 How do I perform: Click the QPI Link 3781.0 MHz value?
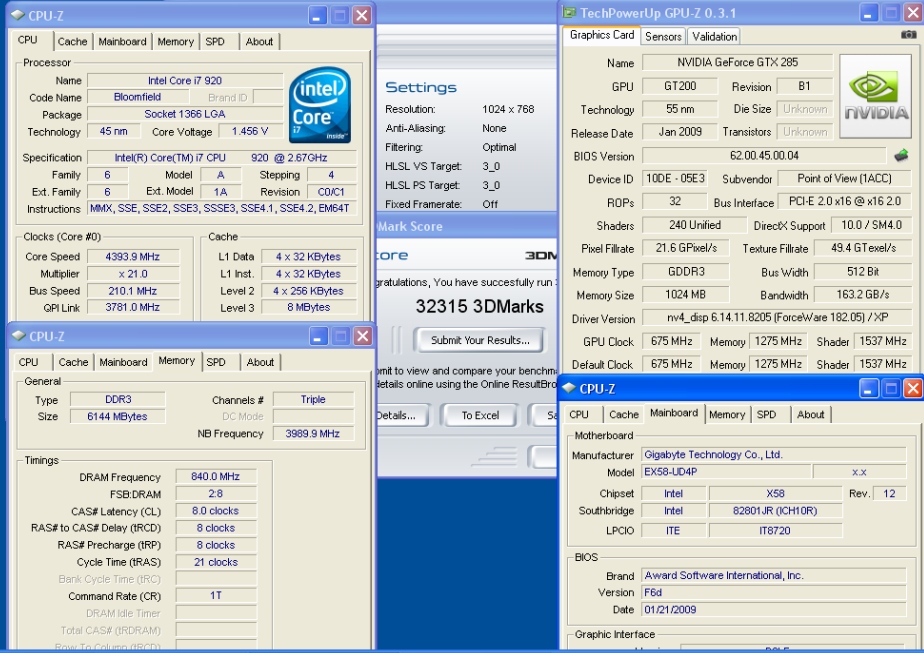pyautogui.click(x=133, y=307)
